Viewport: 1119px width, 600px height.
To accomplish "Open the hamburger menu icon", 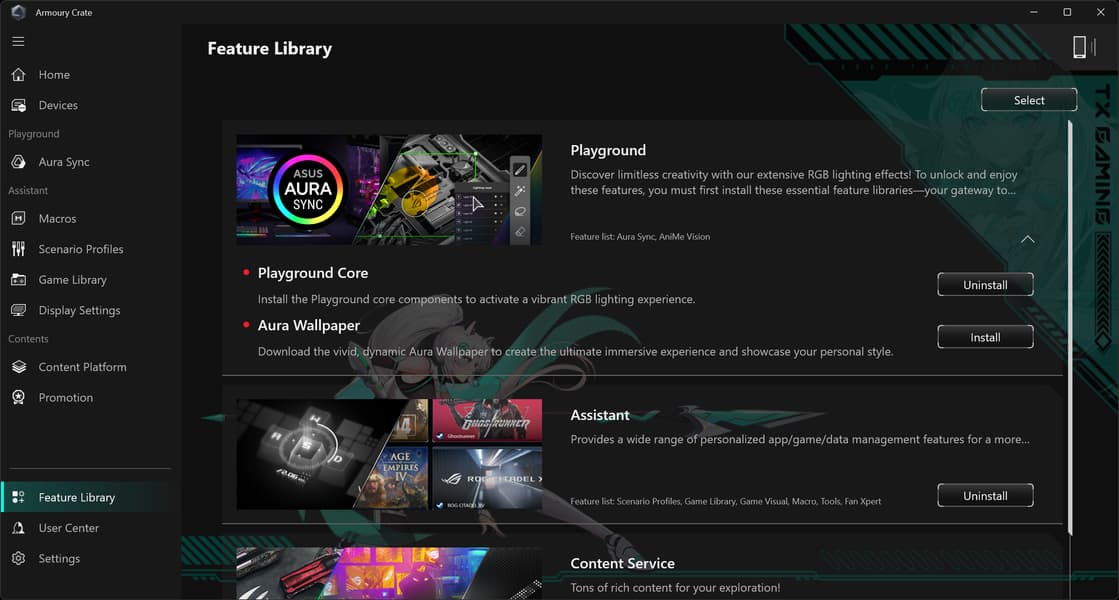I will (x=19, y=41).
